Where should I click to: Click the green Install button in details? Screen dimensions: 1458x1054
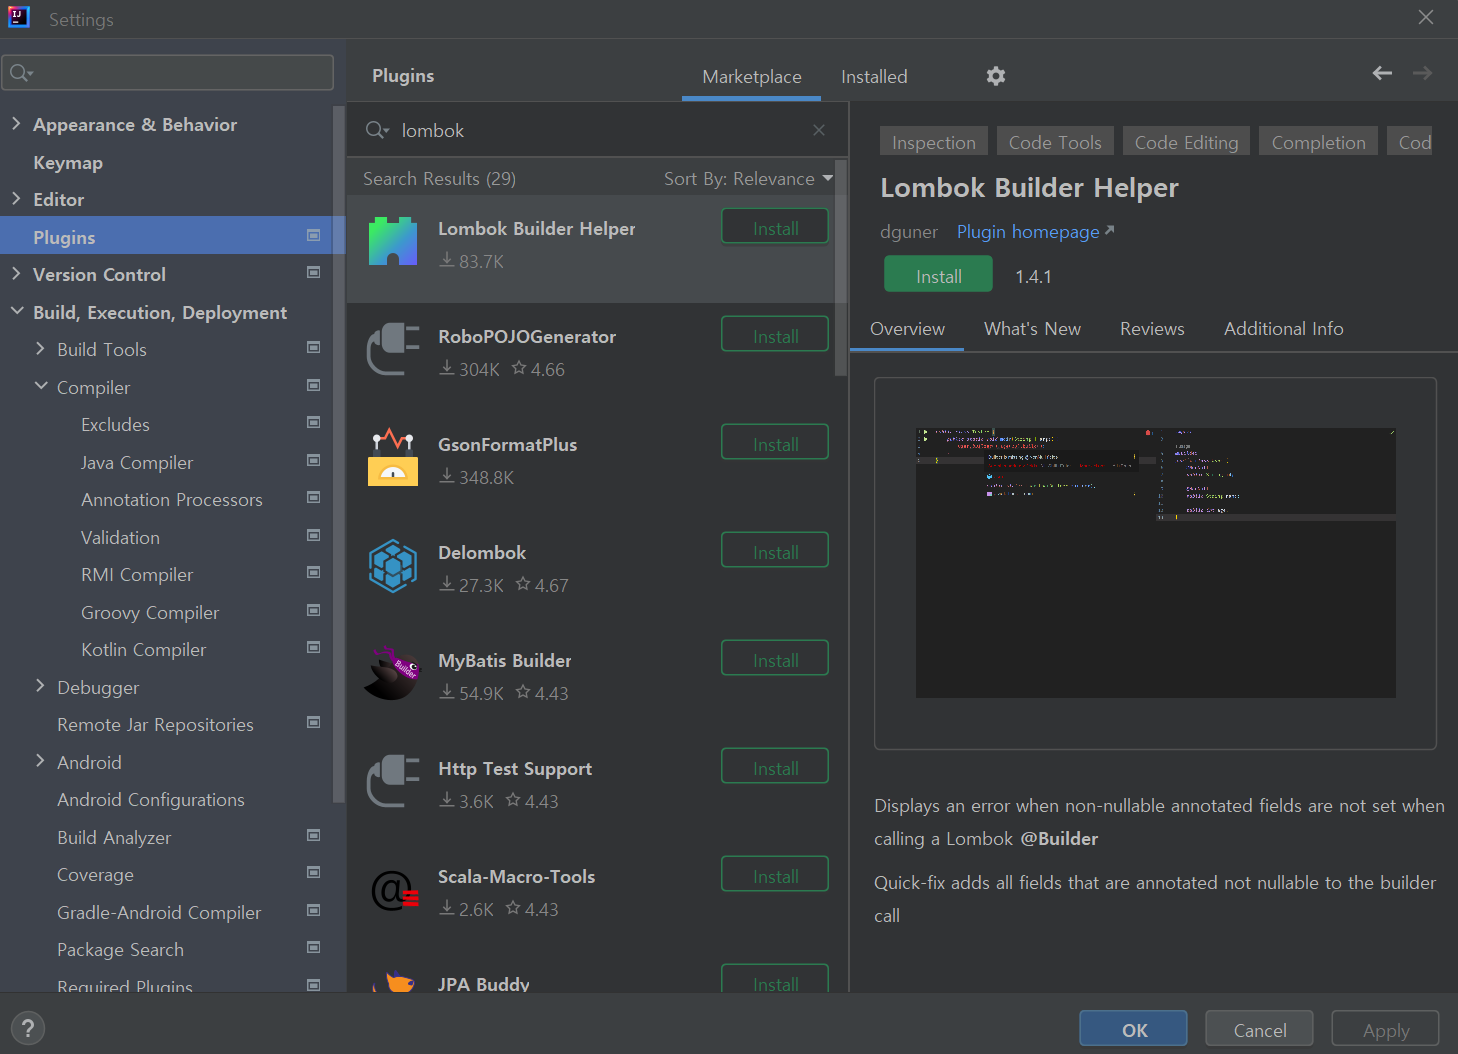[938, 275]
